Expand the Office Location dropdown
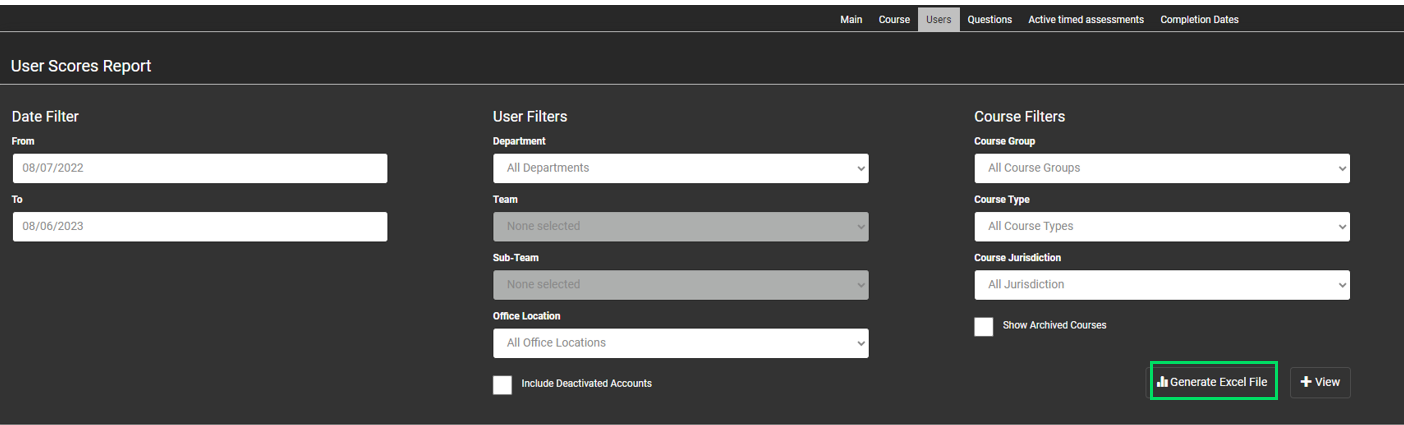1404x425 pixels. (681, 343)
